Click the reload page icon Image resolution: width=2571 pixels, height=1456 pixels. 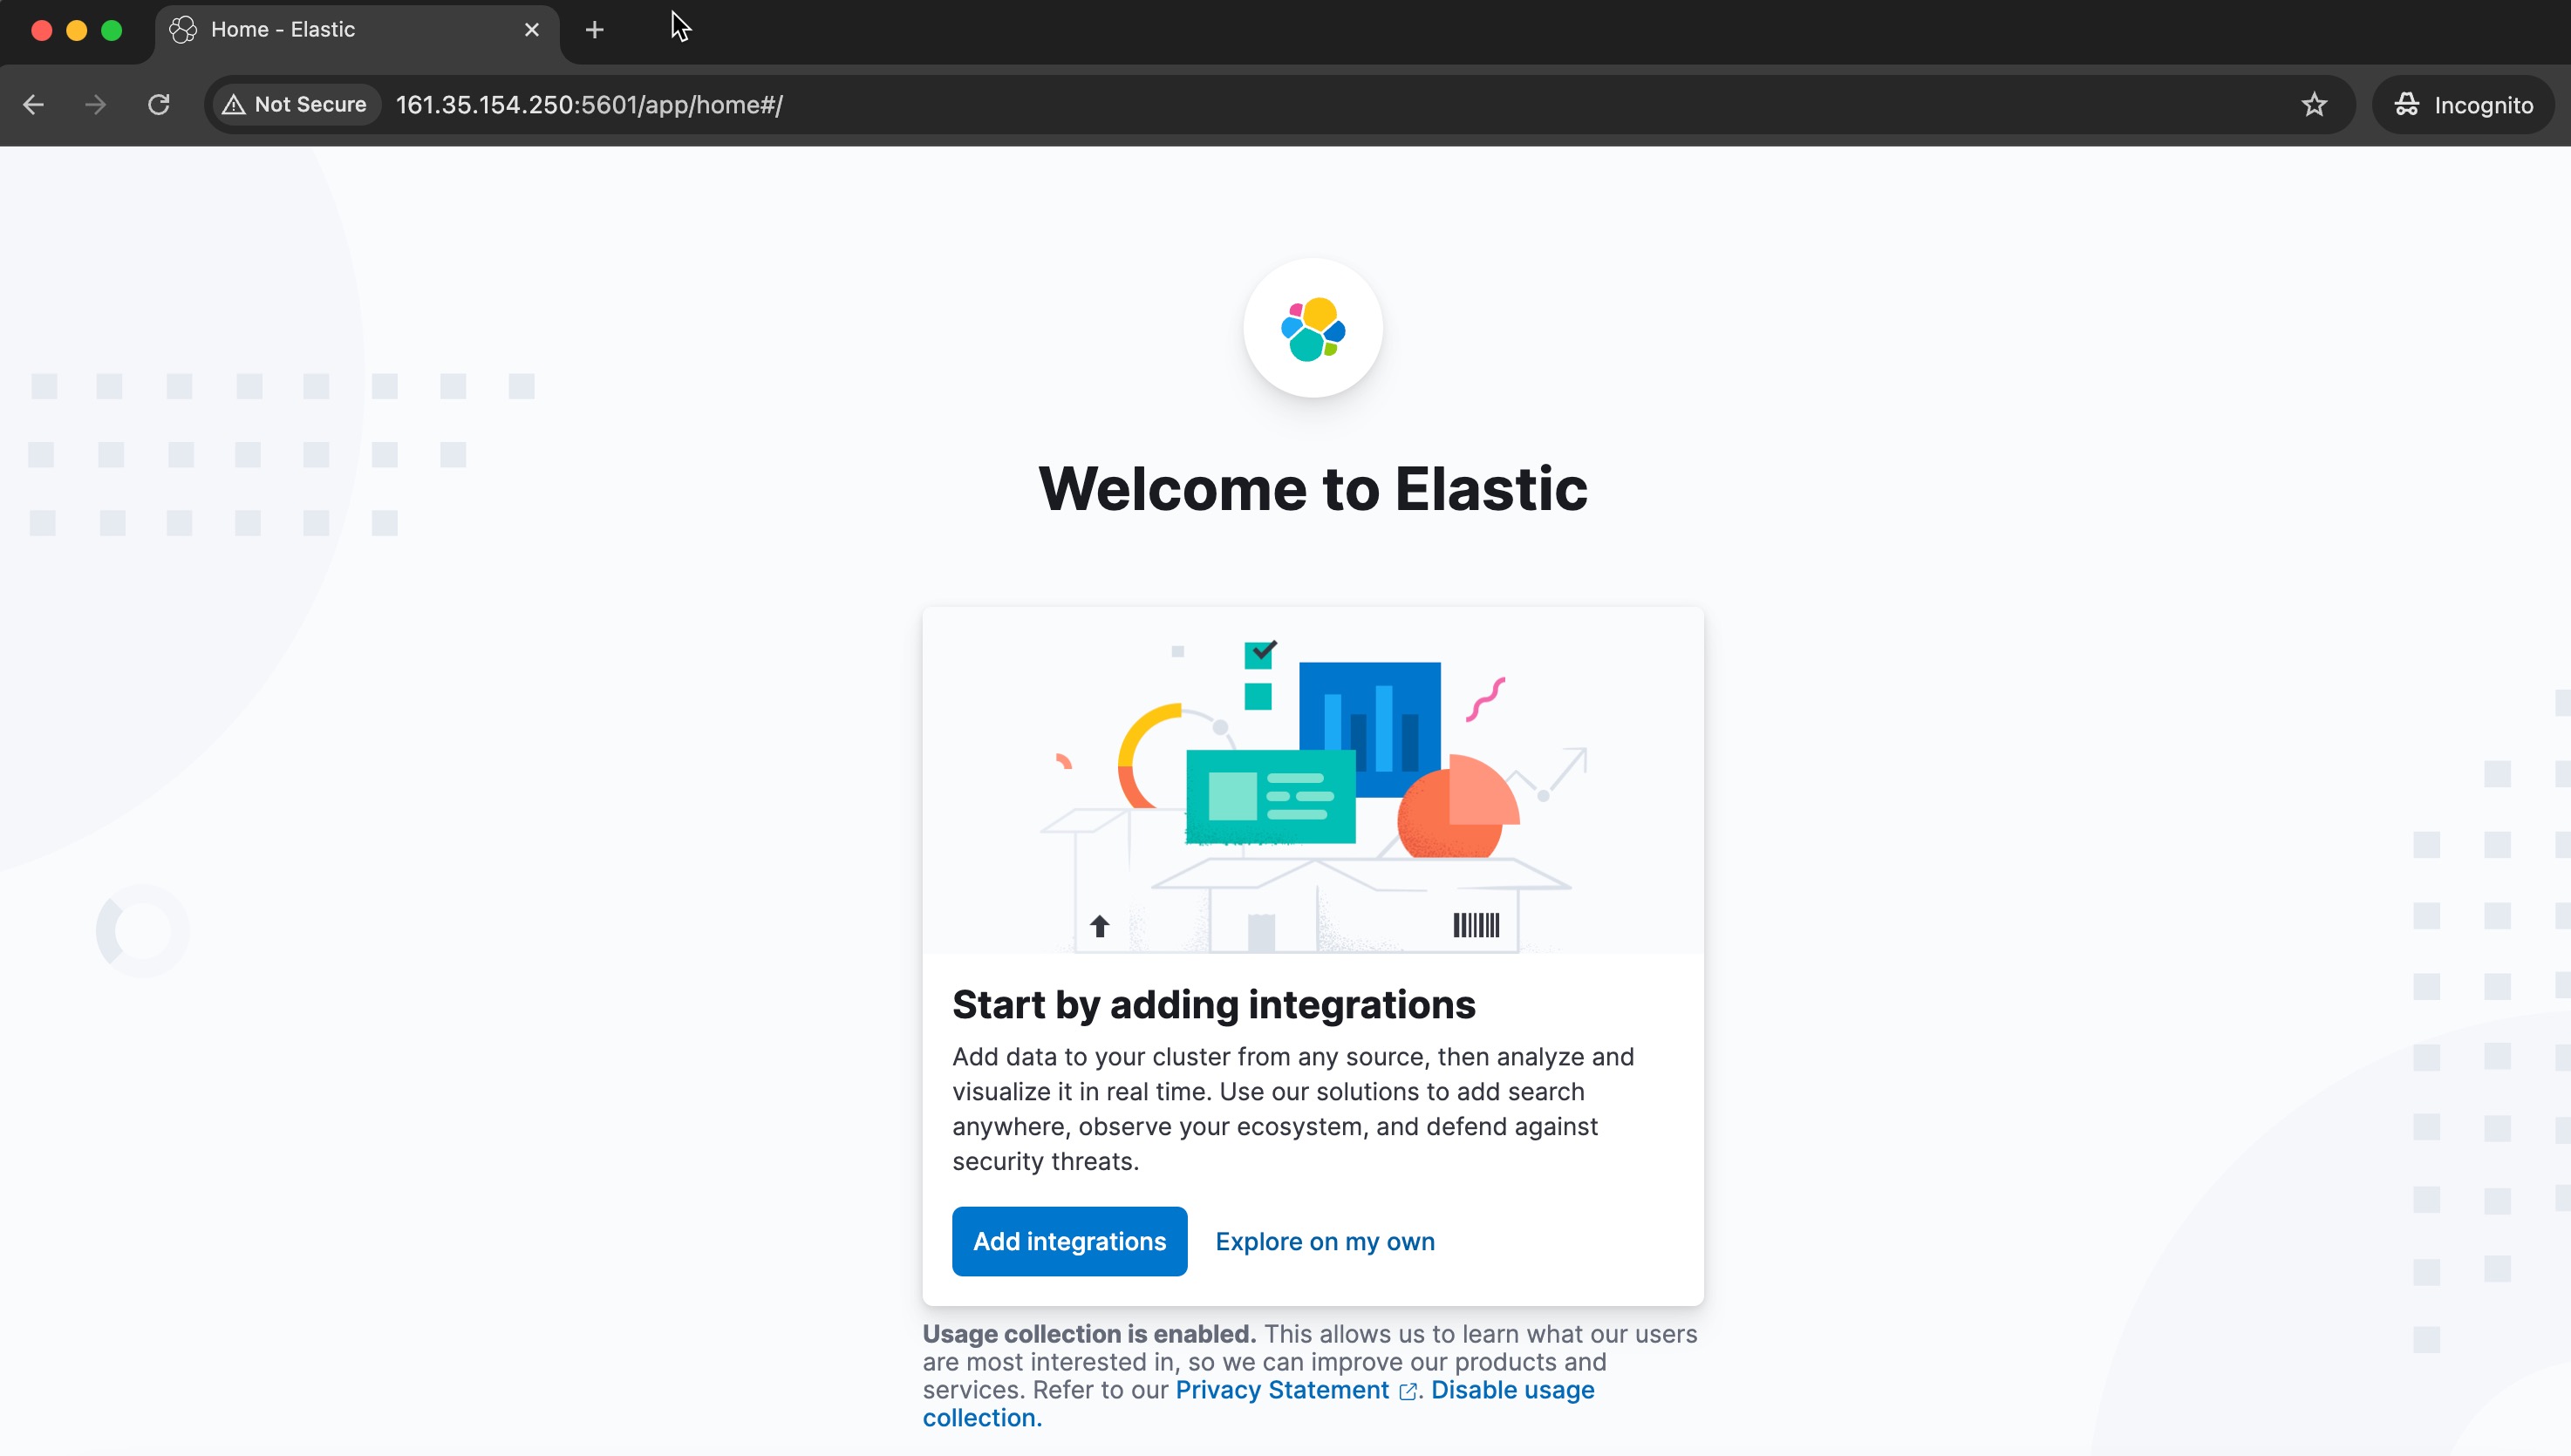pyautogui.click(x=159, y=104)
